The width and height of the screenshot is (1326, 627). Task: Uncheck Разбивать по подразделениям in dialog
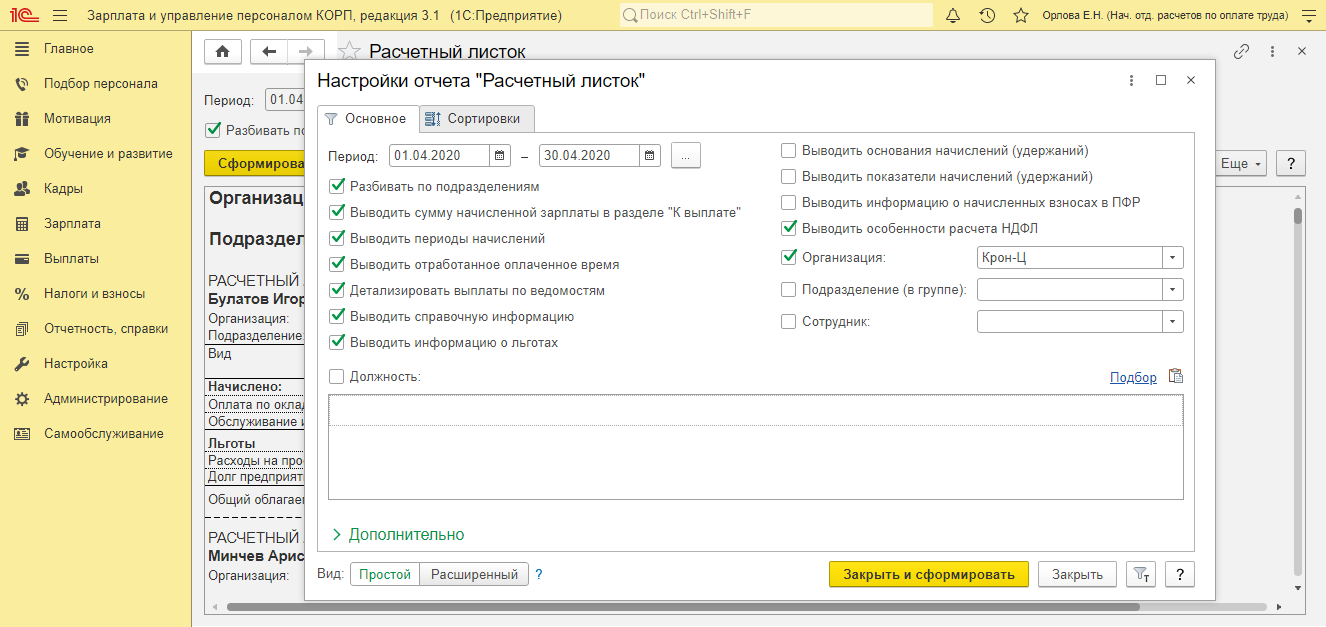point(337,186)
